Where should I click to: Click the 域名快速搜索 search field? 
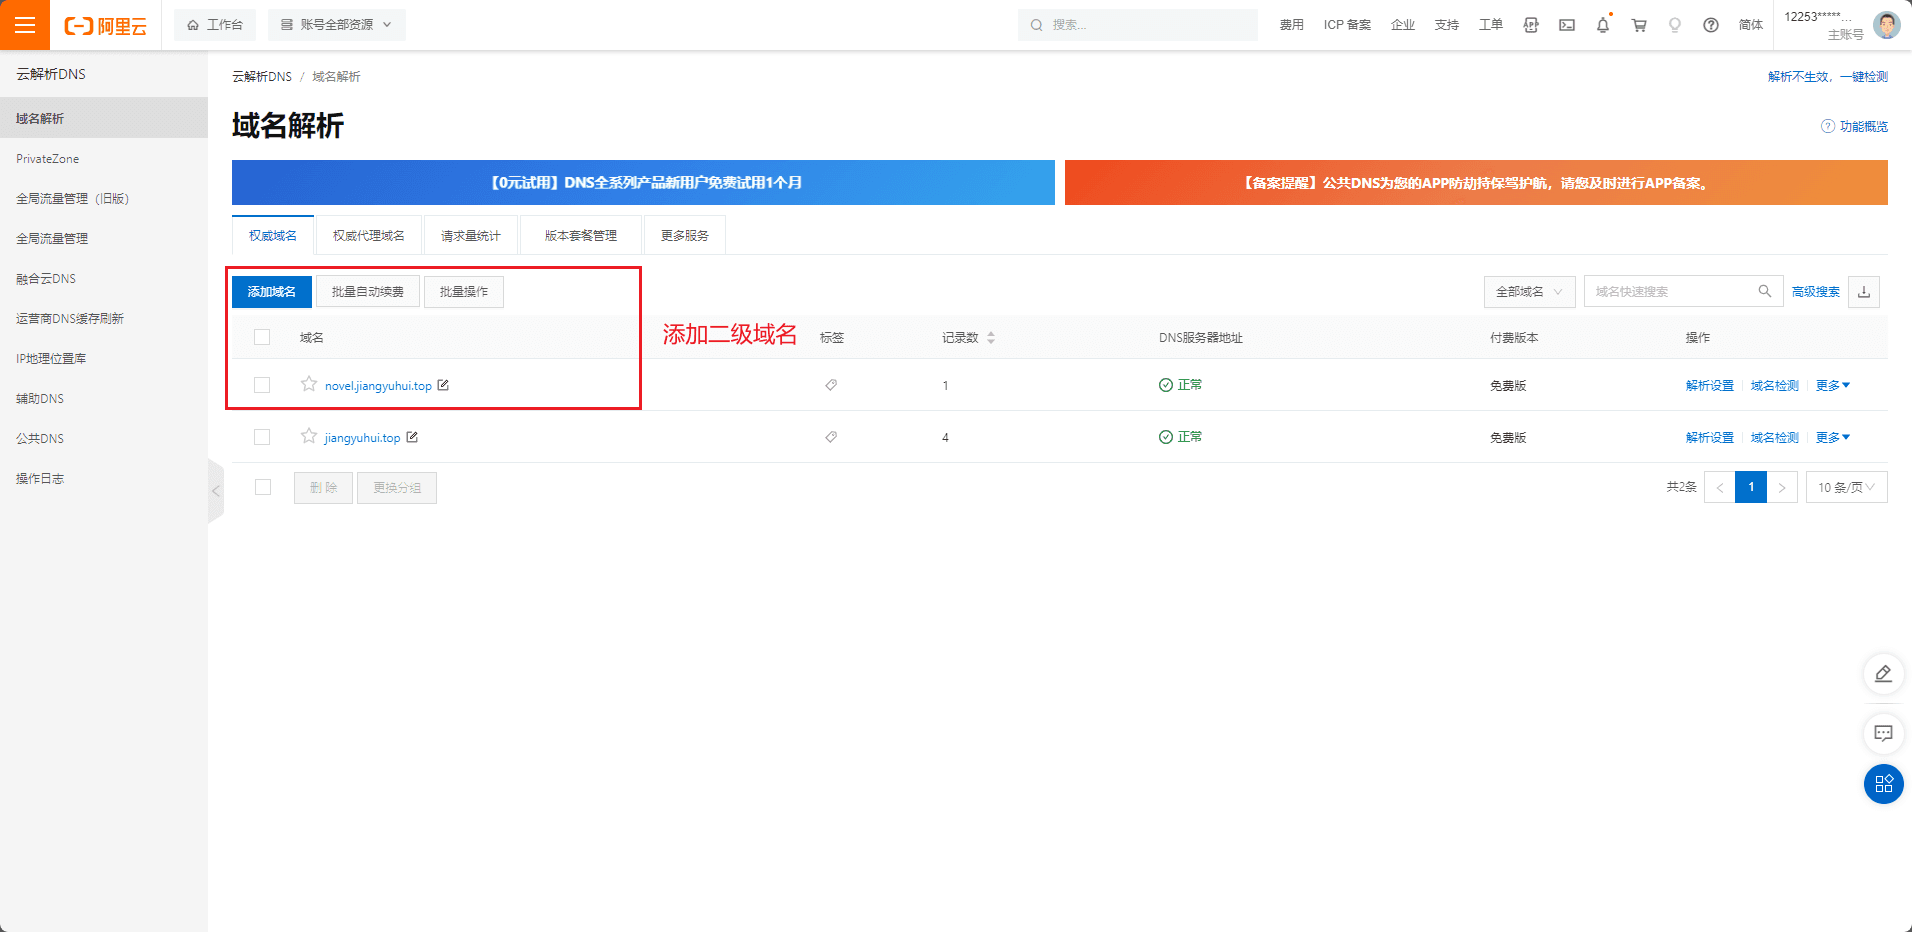tap(1670, 292)
